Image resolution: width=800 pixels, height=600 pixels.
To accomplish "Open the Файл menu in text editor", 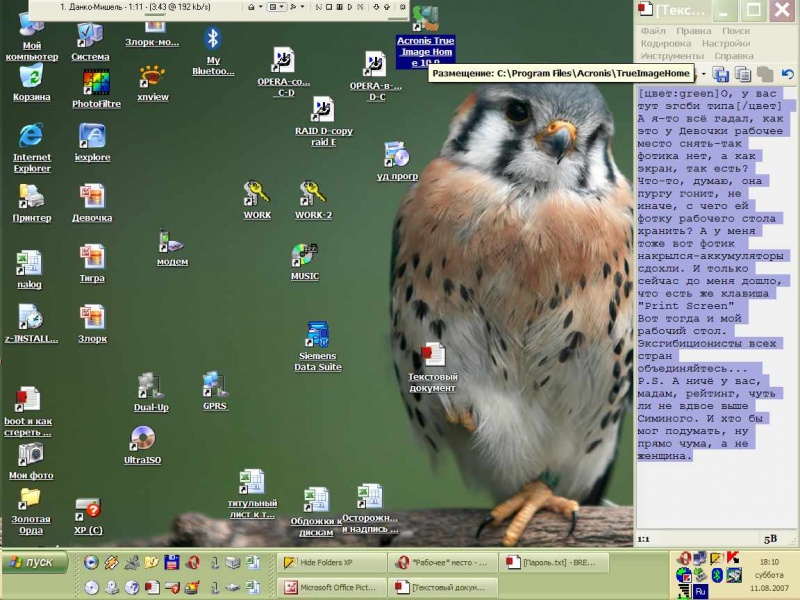I will (x=653, y=31).
